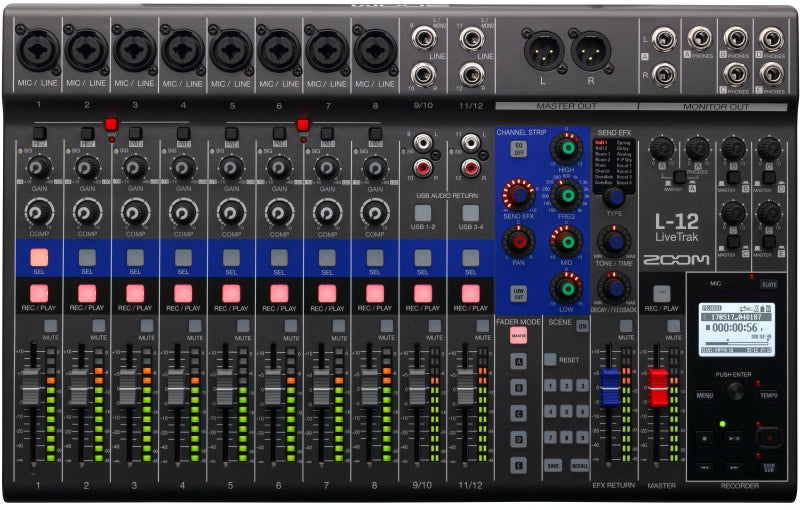Click the channel 6 COMP knob
The image size is (800, 510).
(279, 211)
